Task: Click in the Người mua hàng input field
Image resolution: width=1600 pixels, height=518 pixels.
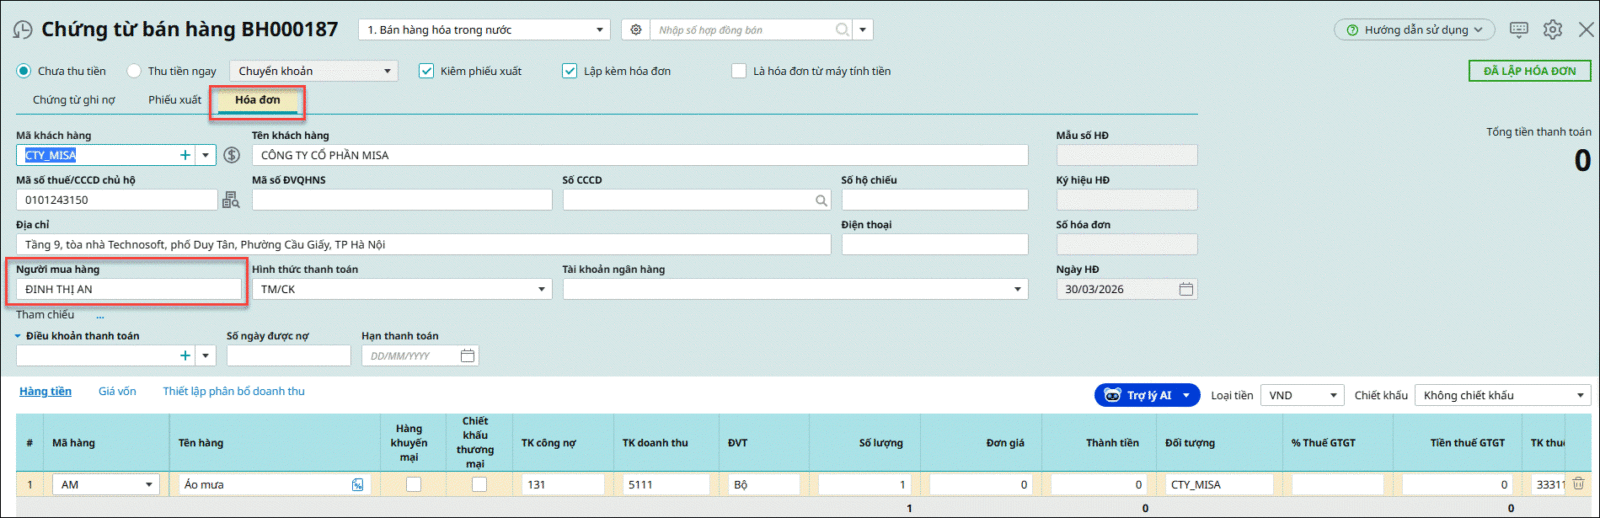Action: coord(128,289)
